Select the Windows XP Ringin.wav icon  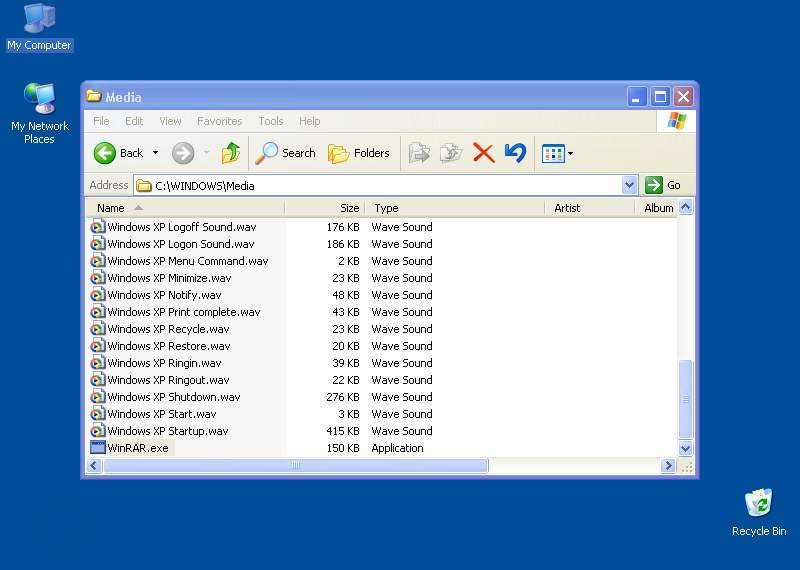point(97,363)
